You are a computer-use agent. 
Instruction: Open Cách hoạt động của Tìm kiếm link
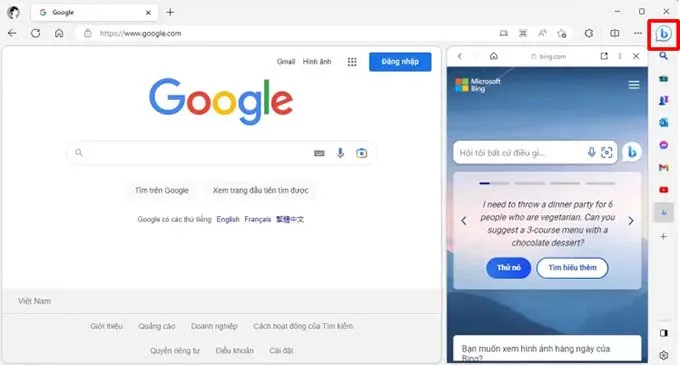click(x=303, y=326)
